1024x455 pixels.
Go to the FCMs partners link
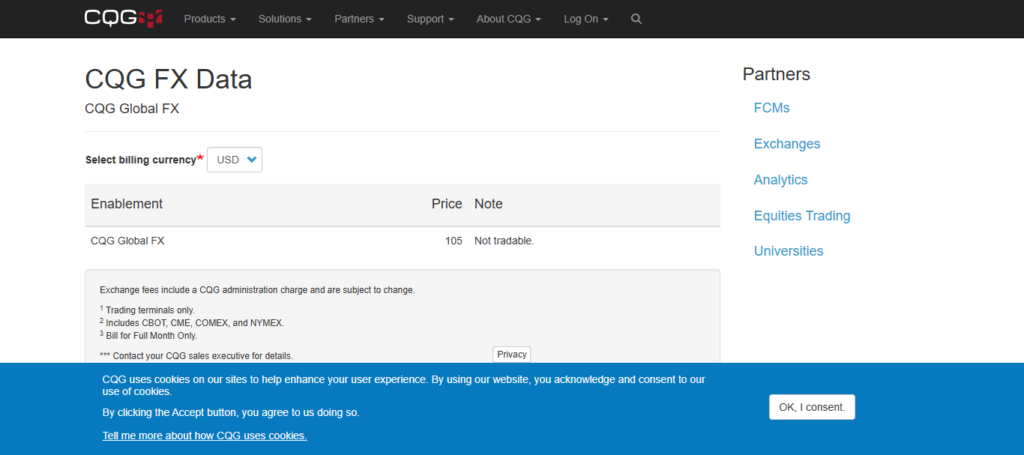point(771,108)
